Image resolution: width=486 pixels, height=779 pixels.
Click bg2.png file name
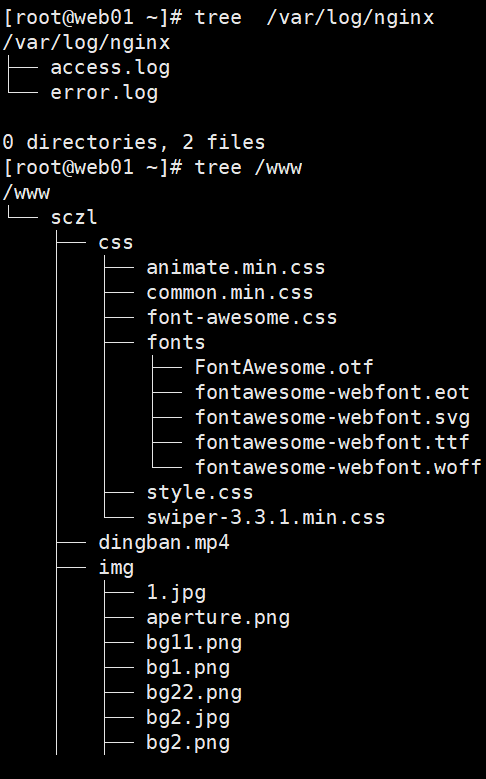(x=188, y=742)
